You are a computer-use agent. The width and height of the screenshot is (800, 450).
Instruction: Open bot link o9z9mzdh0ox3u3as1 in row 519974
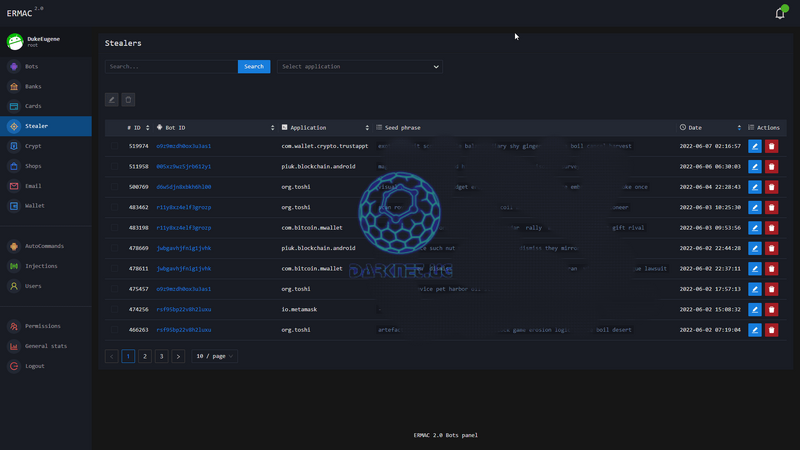[x=184, y=146]
